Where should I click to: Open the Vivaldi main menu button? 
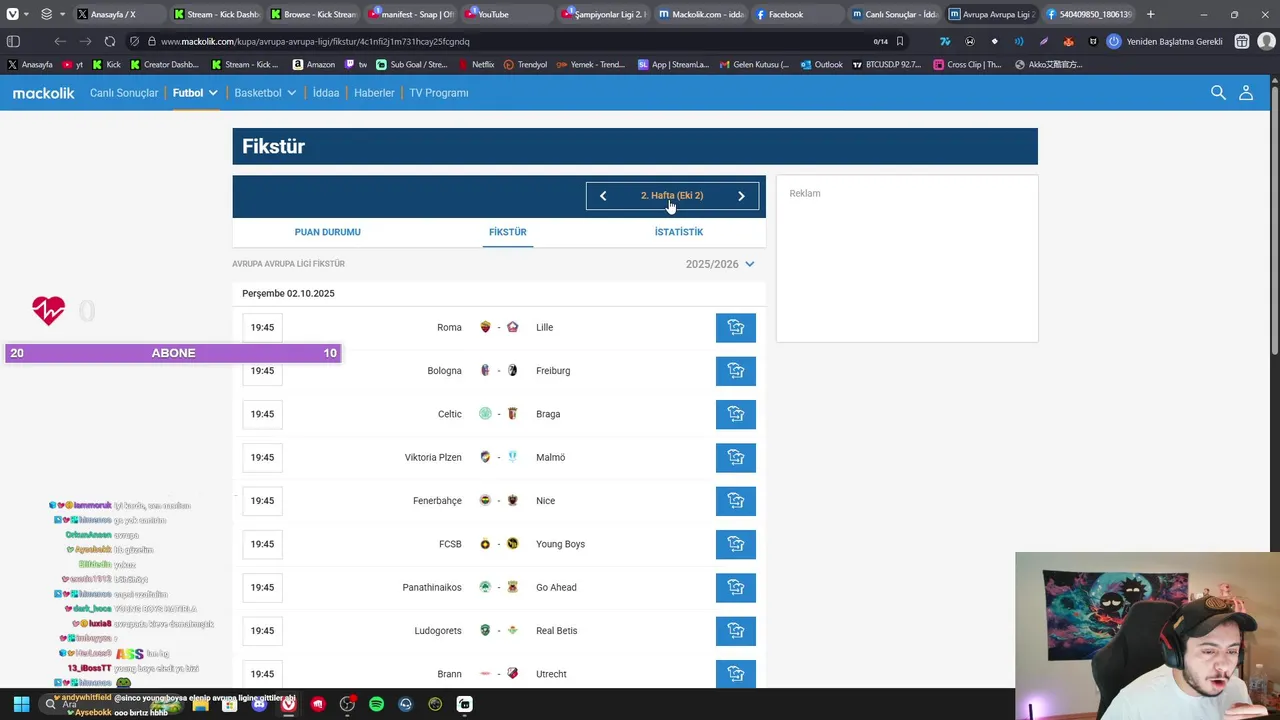click(x=12, y=14)
